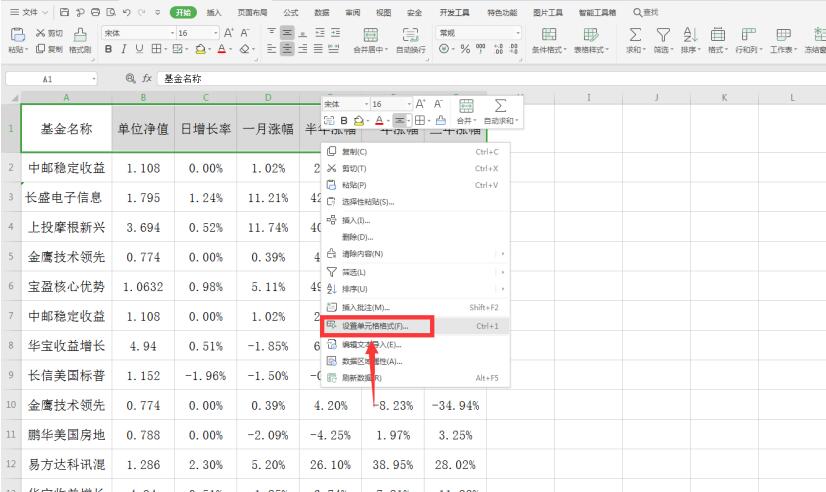Click the percent style % icon
Screen dimensions: 826x492
[465, 49]
